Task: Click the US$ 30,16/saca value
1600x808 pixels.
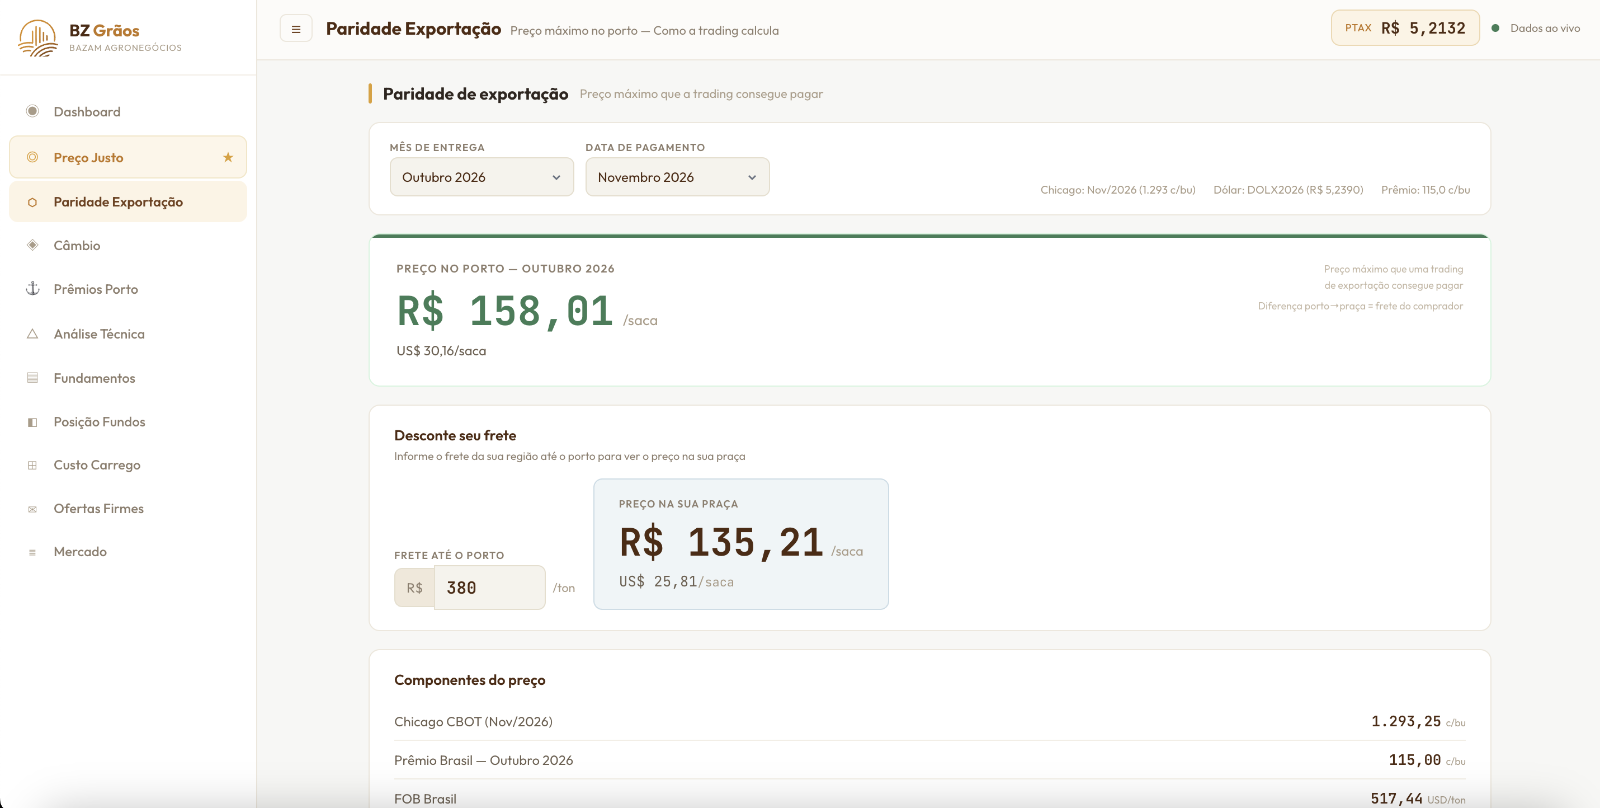Action: click(x=441, y=351)
